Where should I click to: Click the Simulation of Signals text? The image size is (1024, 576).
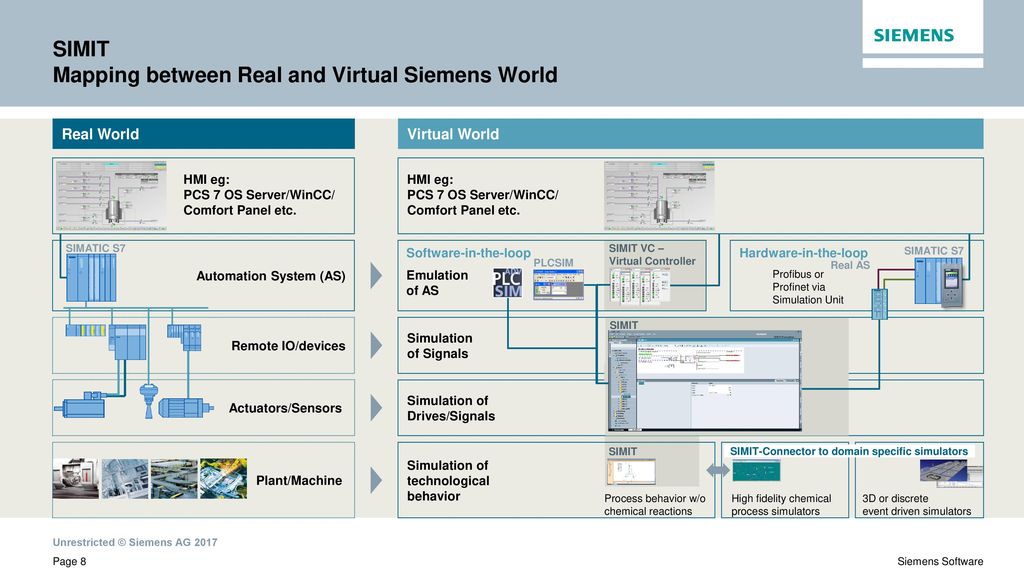[x=439, y=345]
